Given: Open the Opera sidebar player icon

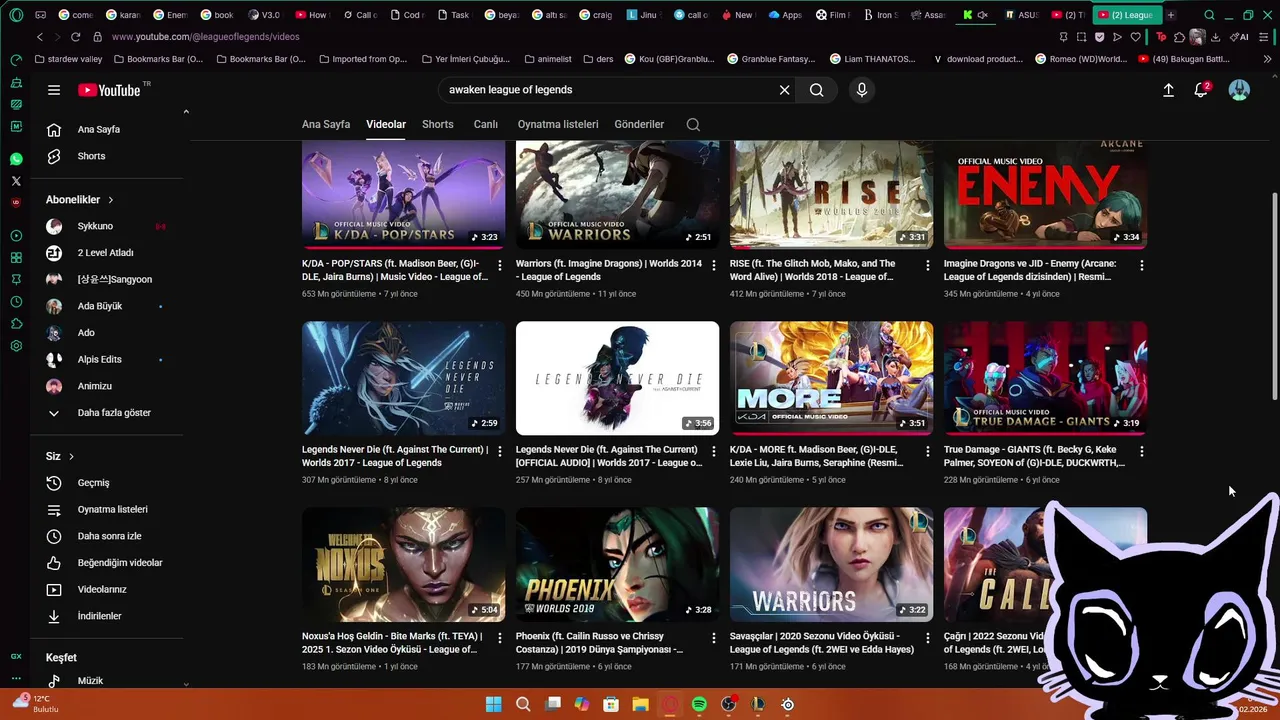Looking at the screenshot, I should [16, 236].
